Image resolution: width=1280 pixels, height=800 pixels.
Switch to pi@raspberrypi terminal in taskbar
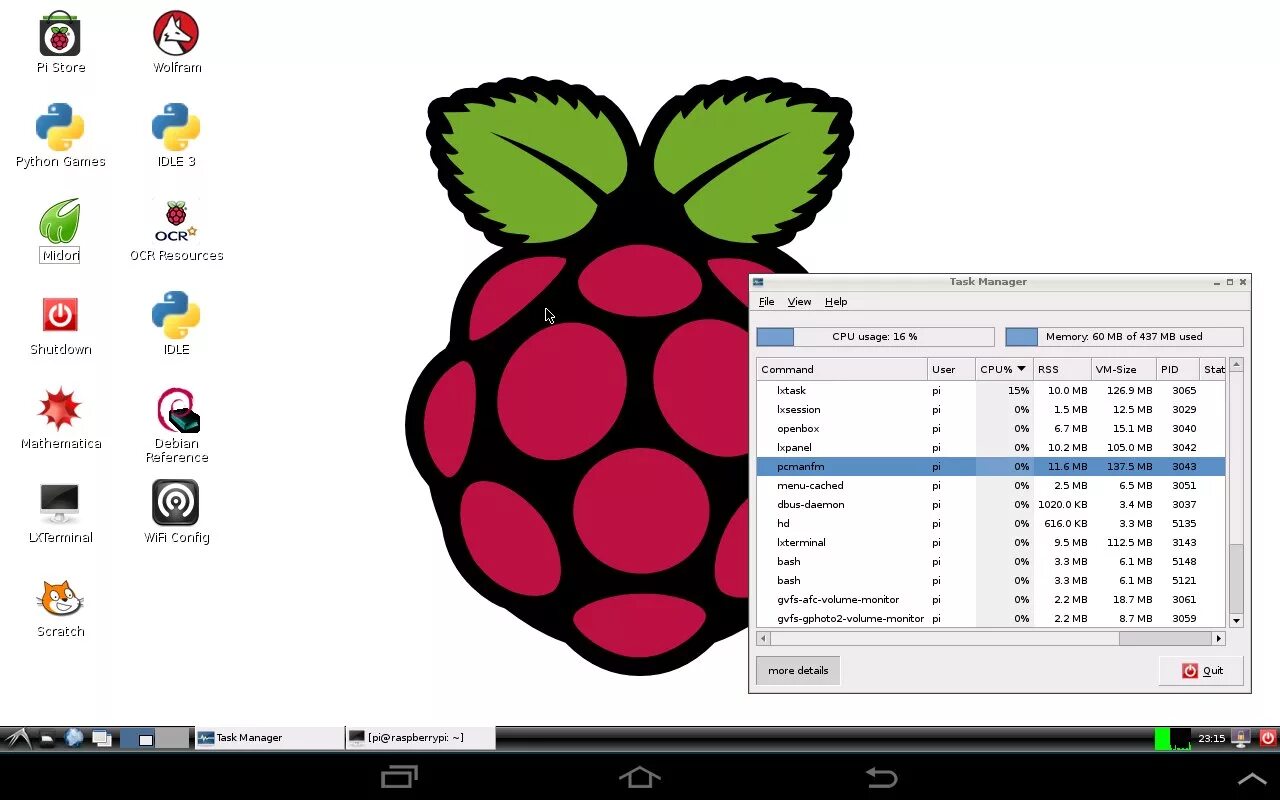click(x=420, y=738)
